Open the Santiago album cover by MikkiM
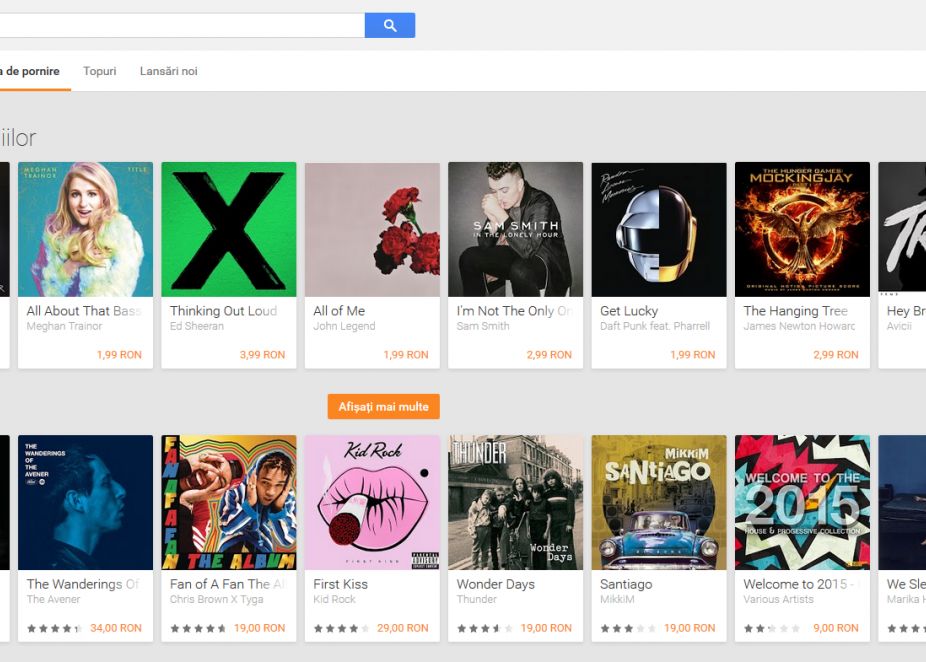This screenshot has width=926, height=662. tap(658, 500)
